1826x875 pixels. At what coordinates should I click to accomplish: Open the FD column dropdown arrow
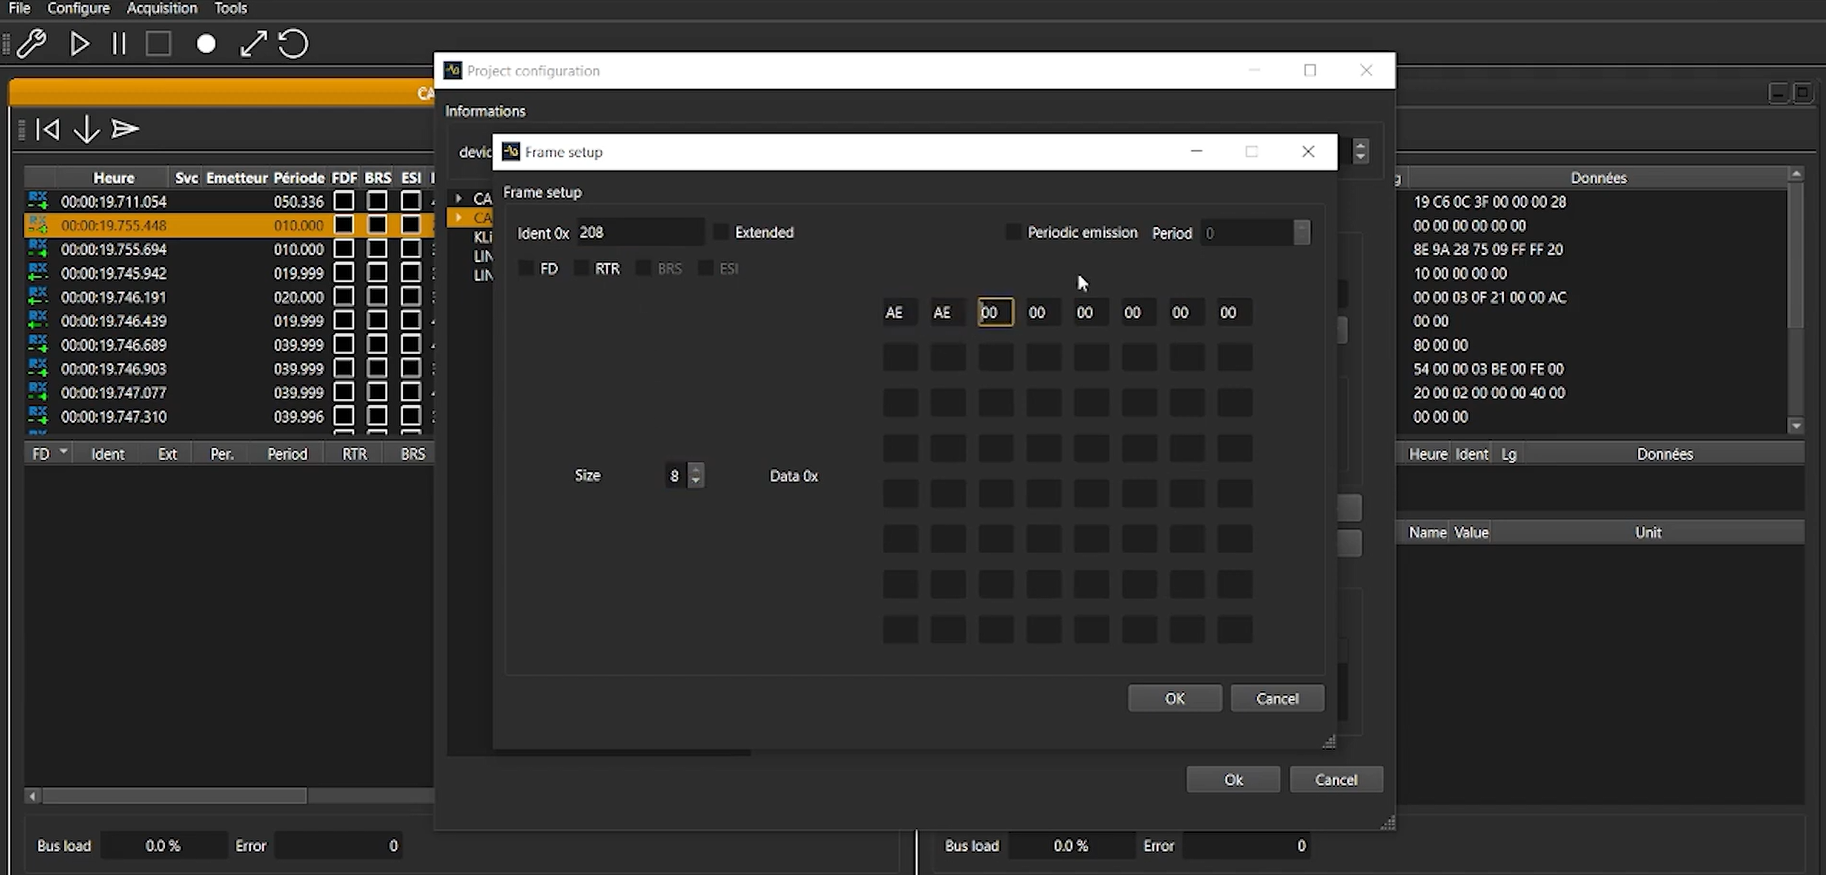pos(64,453)
